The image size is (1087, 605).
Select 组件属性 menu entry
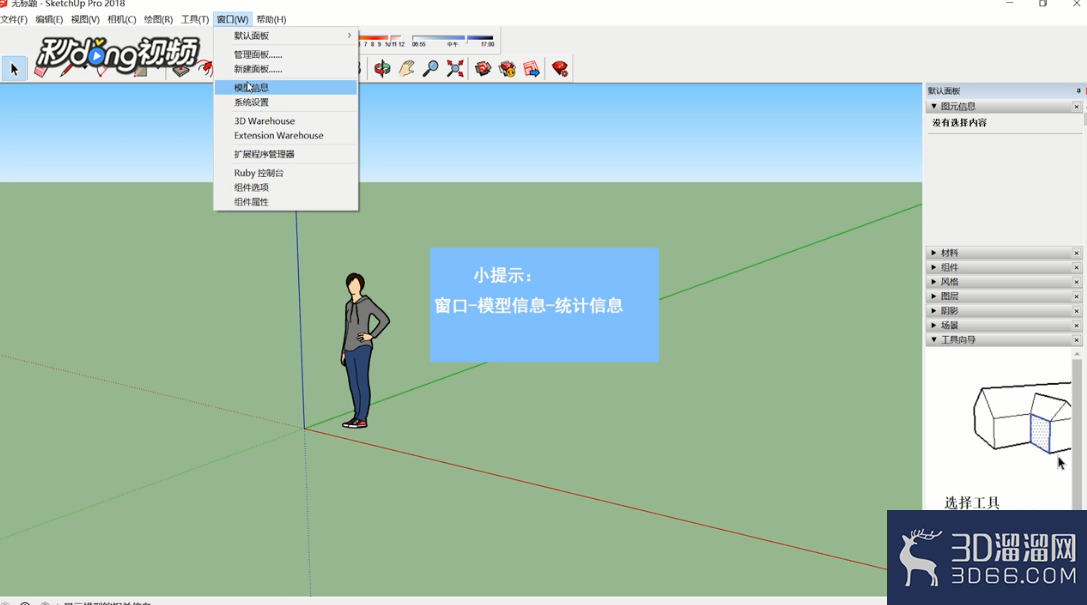point(286,202)
